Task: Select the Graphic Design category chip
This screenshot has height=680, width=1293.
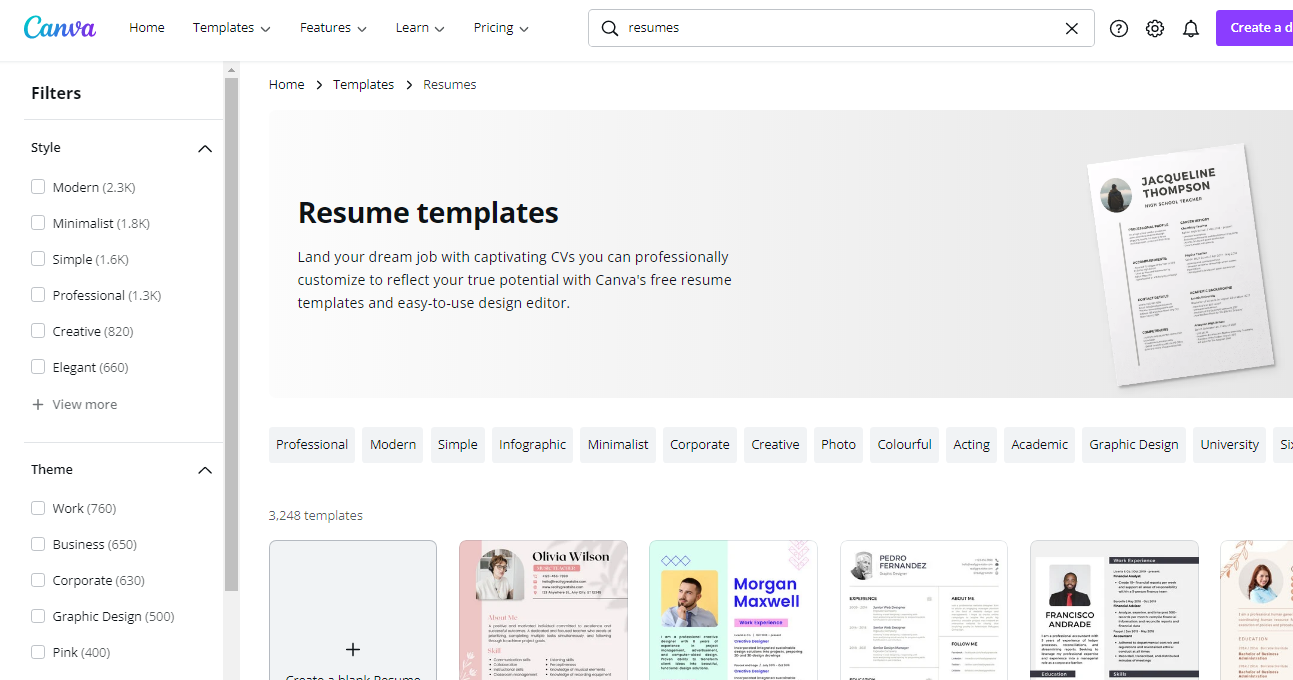Action: click(x=1134, y=445)
